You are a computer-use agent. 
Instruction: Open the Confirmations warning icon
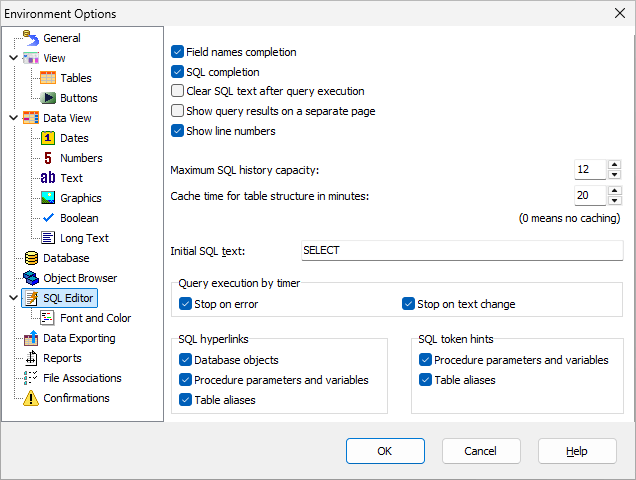(31, 398)
